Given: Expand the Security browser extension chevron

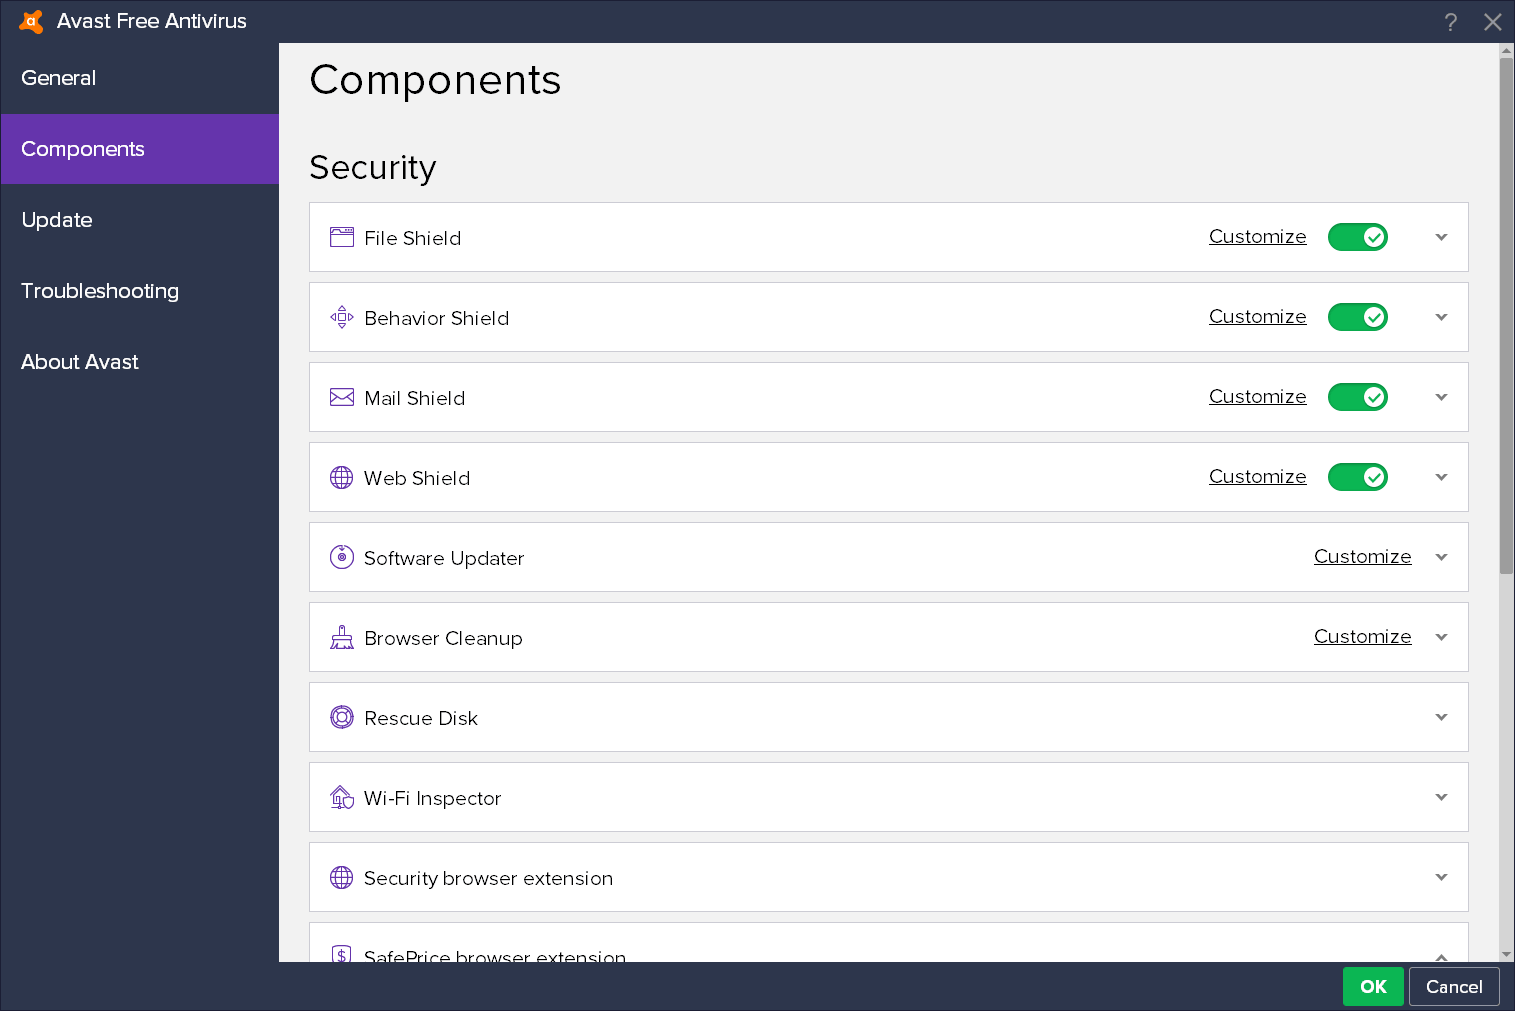Looking at the screenshot, I should coord(1441,877).
